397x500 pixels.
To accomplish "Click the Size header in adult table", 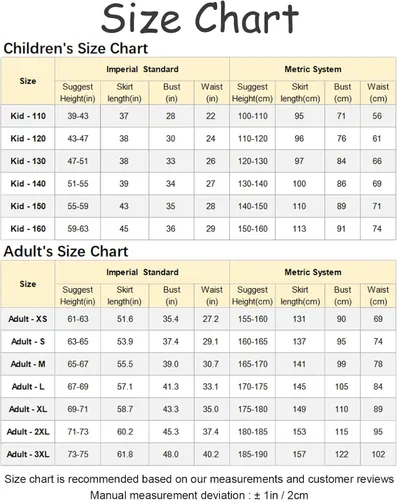I will tap(28, 284).
